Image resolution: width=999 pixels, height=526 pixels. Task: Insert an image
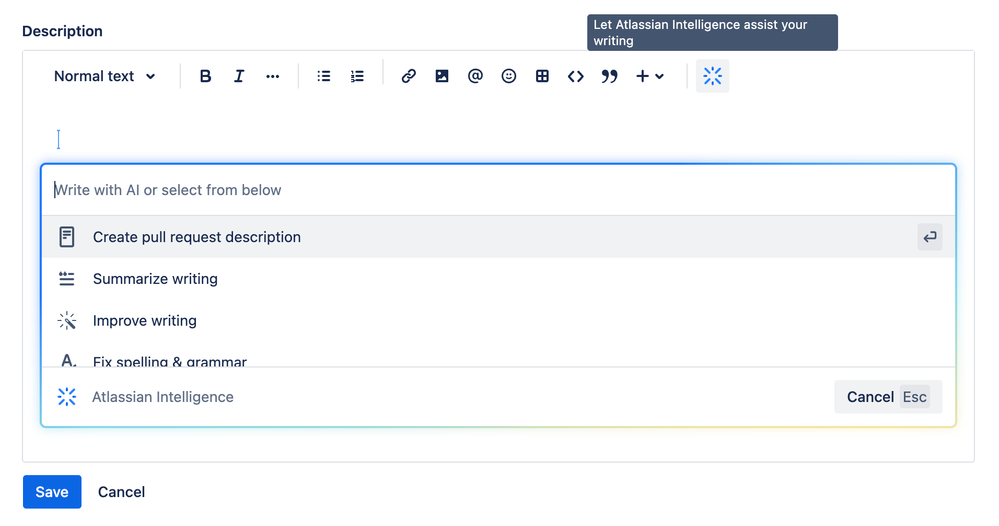point(442,76)
